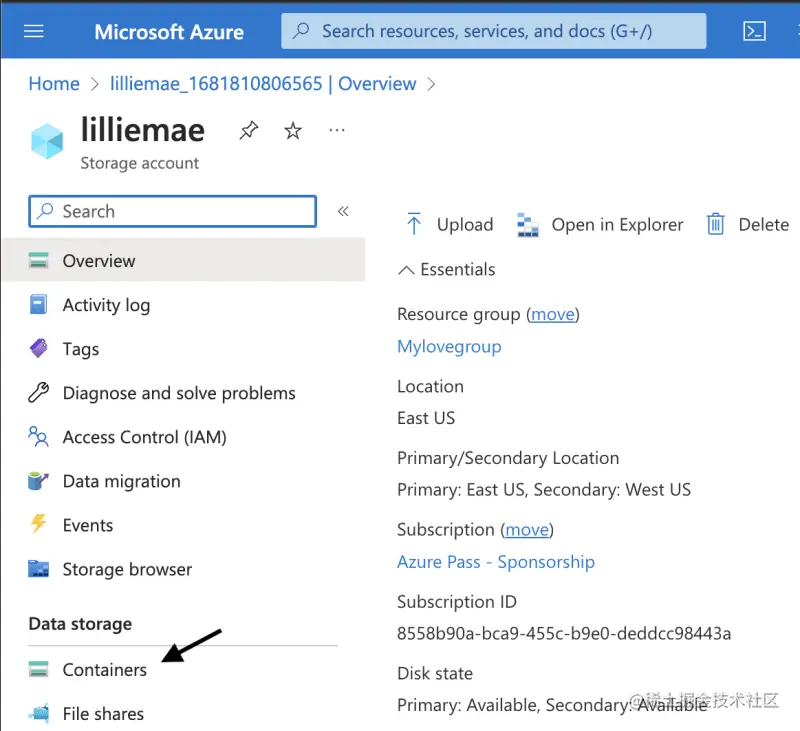The image size is (800, 731).
Task: Click the Storage browser folder icon
Action: (38, 568)
